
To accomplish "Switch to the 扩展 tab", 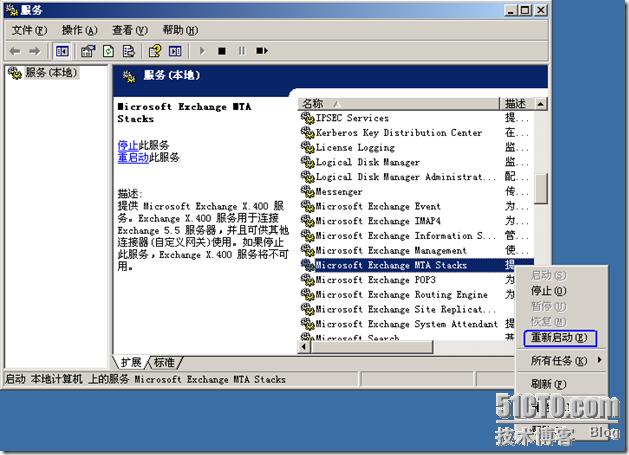I will (x=131, y=363).
